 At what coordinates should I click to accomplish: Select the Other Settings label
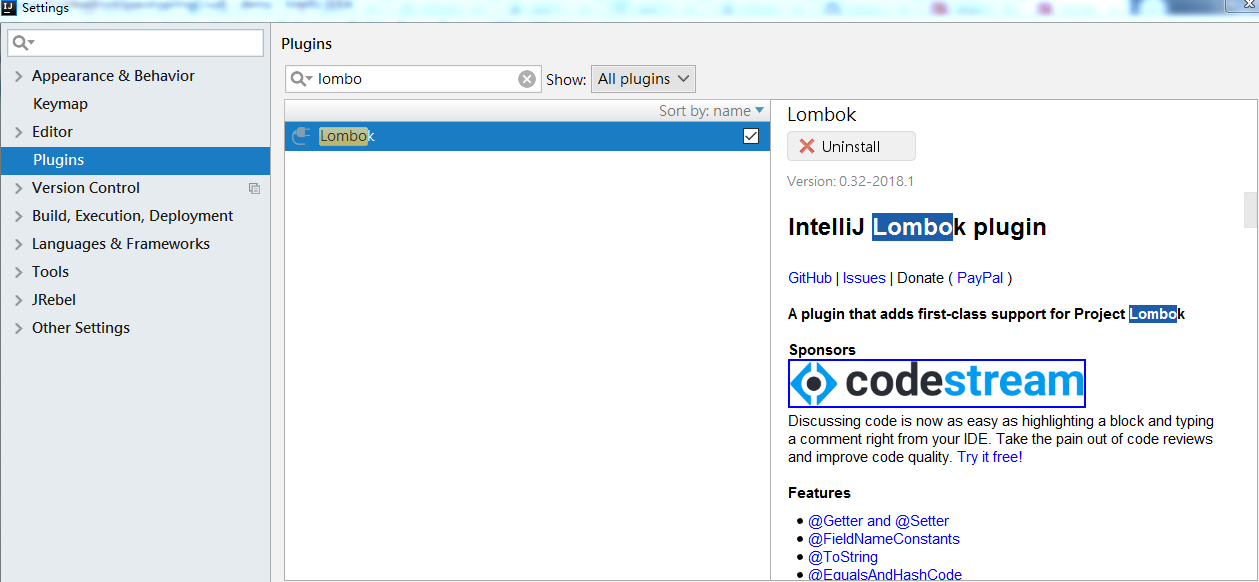coord(81,328)
